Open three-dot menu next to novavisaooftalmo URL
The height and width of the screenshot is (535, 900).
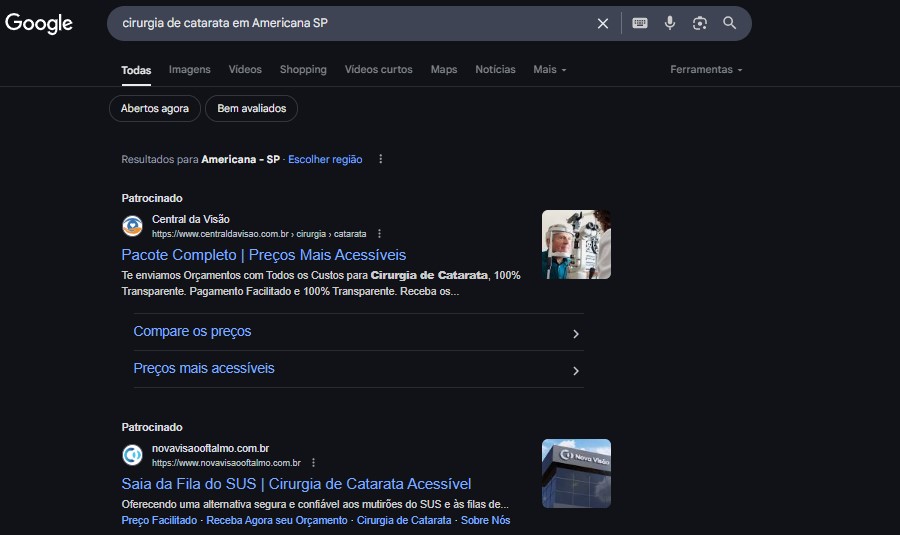click(313, 463)
